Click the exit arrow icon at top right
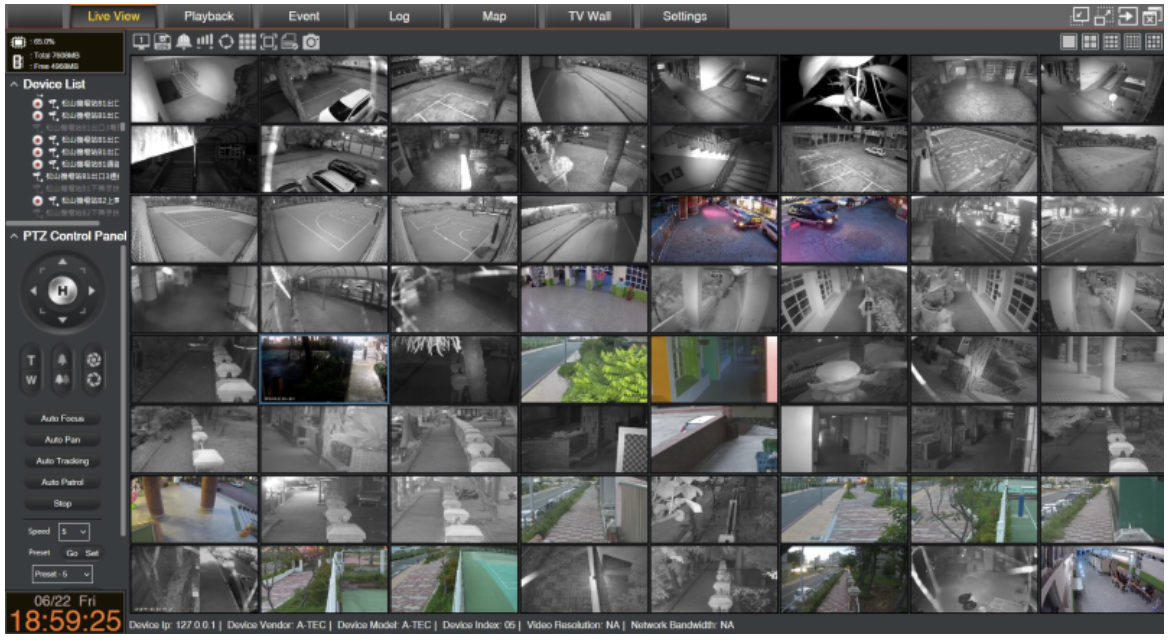The width and height of the screenshot is (1174, 640). tap(1128, 16)
